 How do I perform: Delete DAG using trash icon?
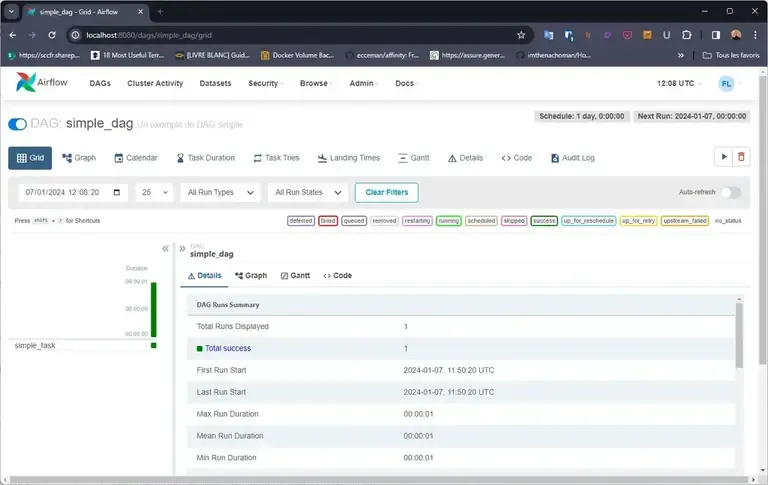(x=741, y=157)
